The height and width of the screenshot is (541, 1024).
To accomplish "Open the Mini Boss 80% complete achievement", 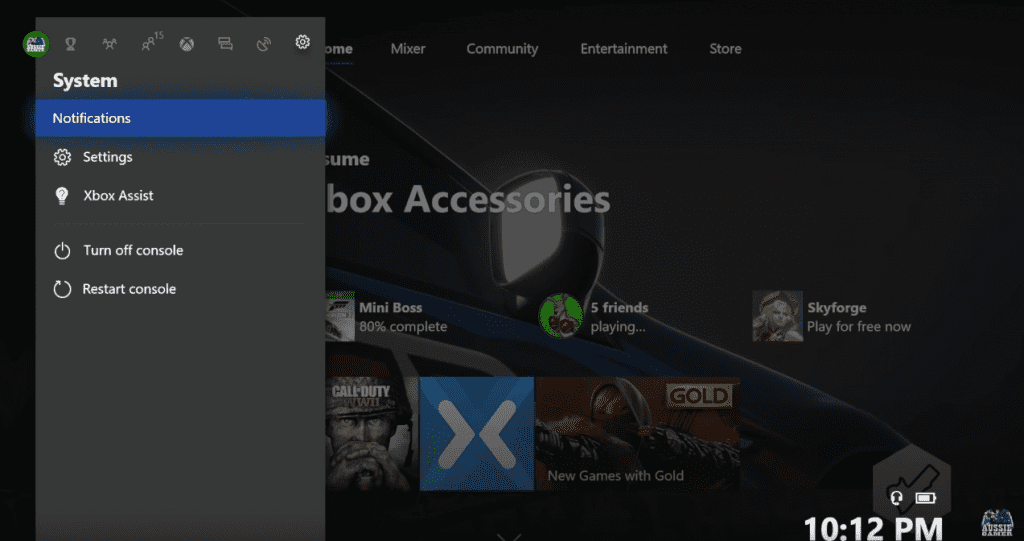I will point(387,317).
